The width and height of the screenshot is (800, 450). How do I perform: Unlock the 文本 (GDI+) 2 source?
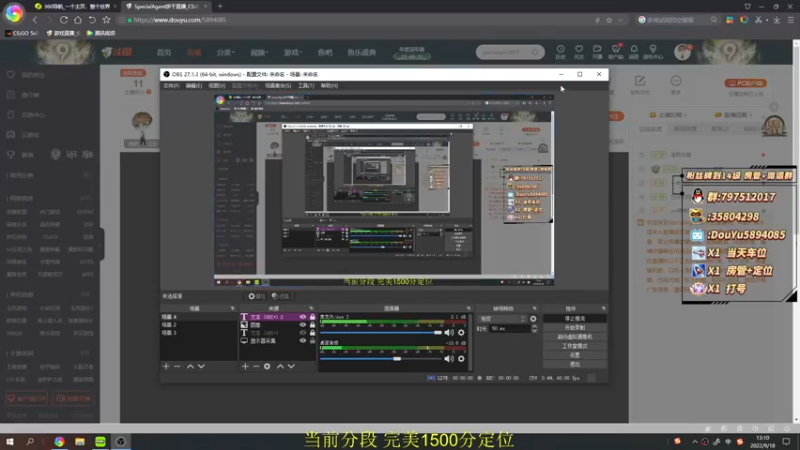coord(312,317)
